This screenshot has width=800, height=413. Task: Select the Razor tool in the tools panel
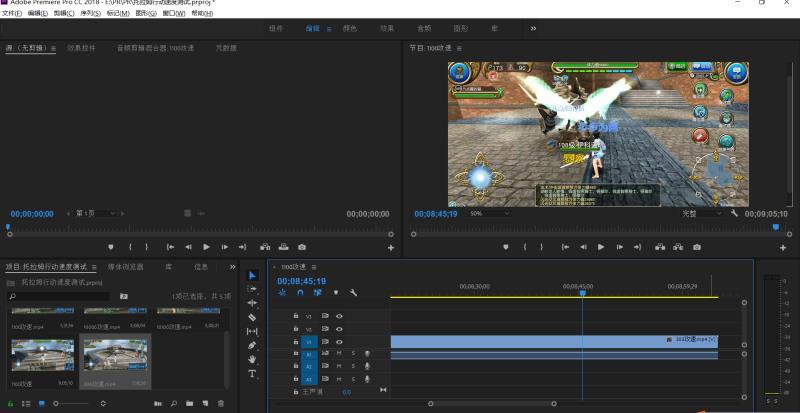(x=252, y=317)
